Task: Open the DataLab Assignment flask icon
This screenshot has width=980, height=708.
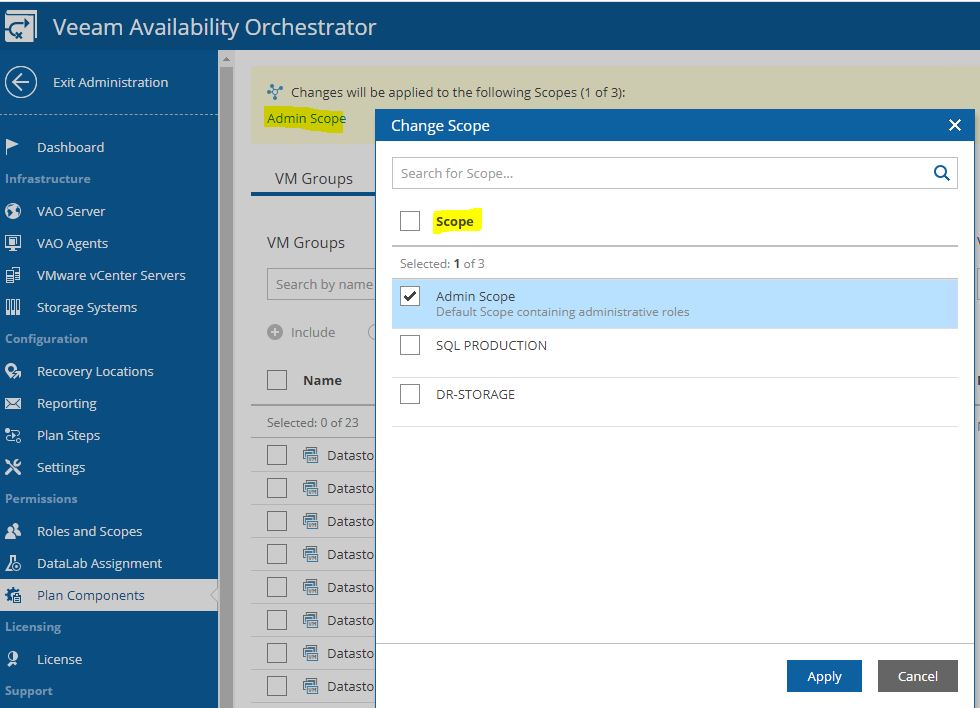Action: [13, 563]
